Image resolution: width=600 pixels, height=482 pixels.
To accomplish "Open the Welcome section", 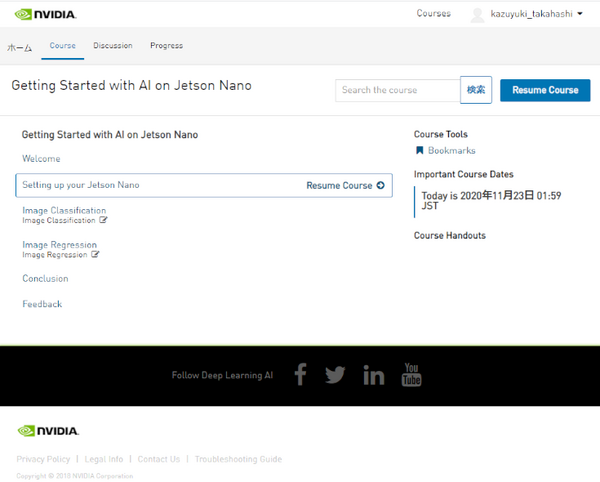I will coord(41,159).
